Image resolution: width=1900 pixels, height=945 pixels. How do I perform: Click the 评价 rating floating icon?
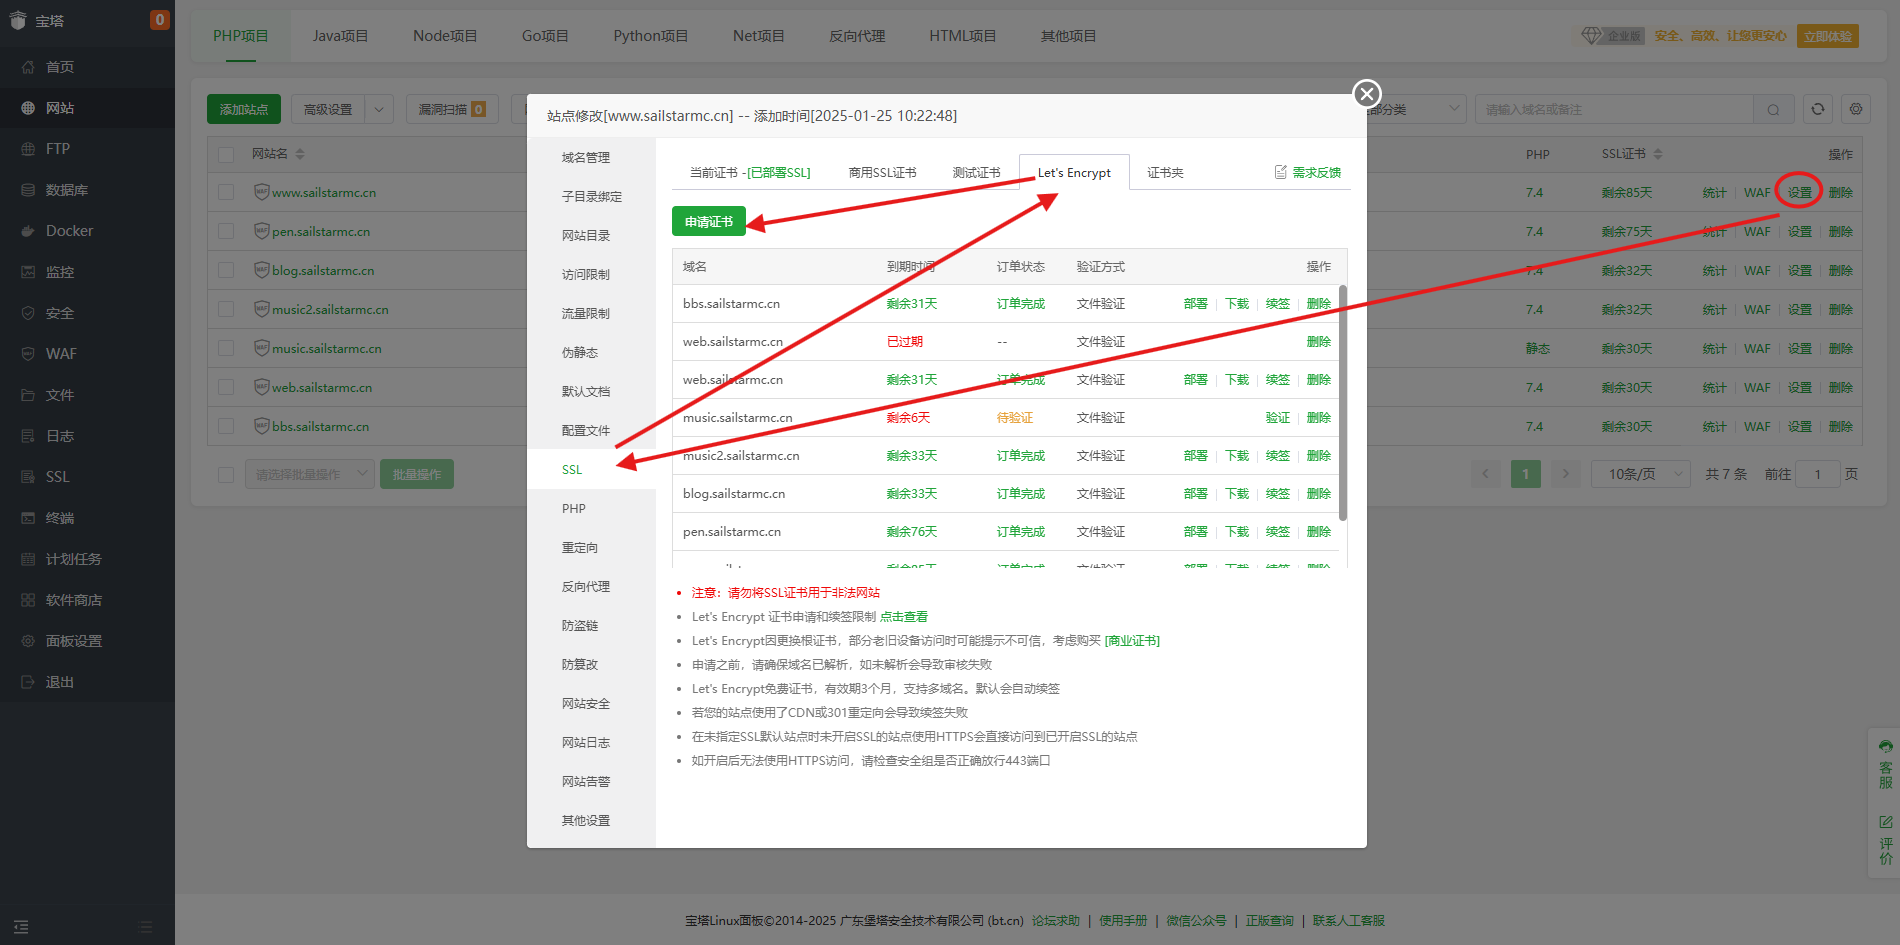point(1885,822)
